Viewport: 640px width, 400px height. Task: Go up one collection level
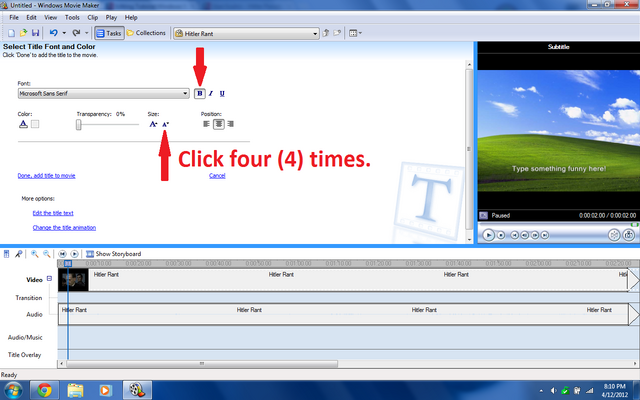[326, 33]
